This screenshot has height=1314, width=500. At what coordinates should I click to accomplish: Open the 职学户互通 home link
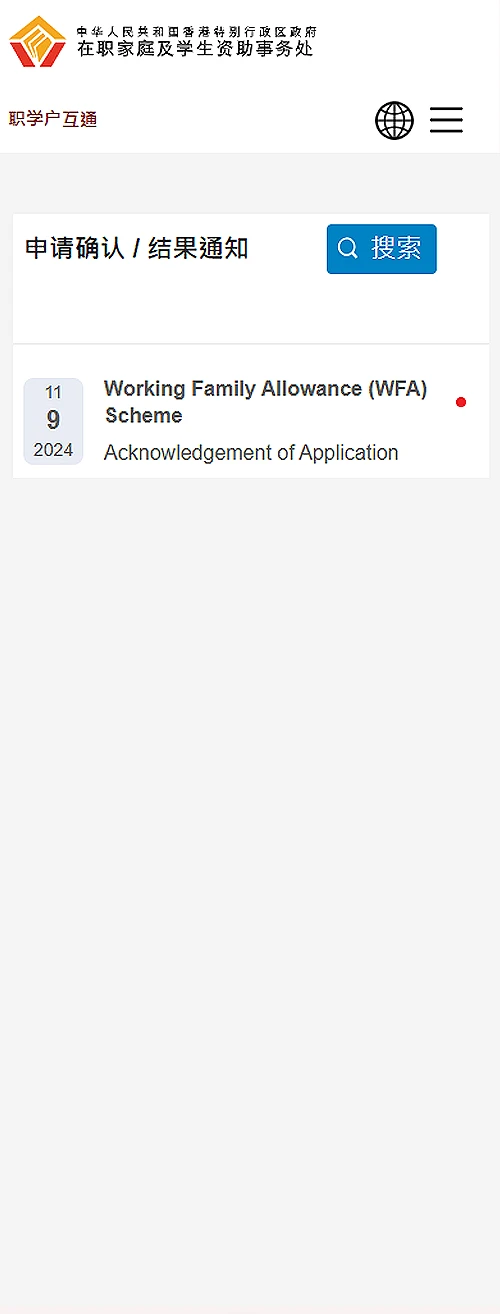point(53,120)
